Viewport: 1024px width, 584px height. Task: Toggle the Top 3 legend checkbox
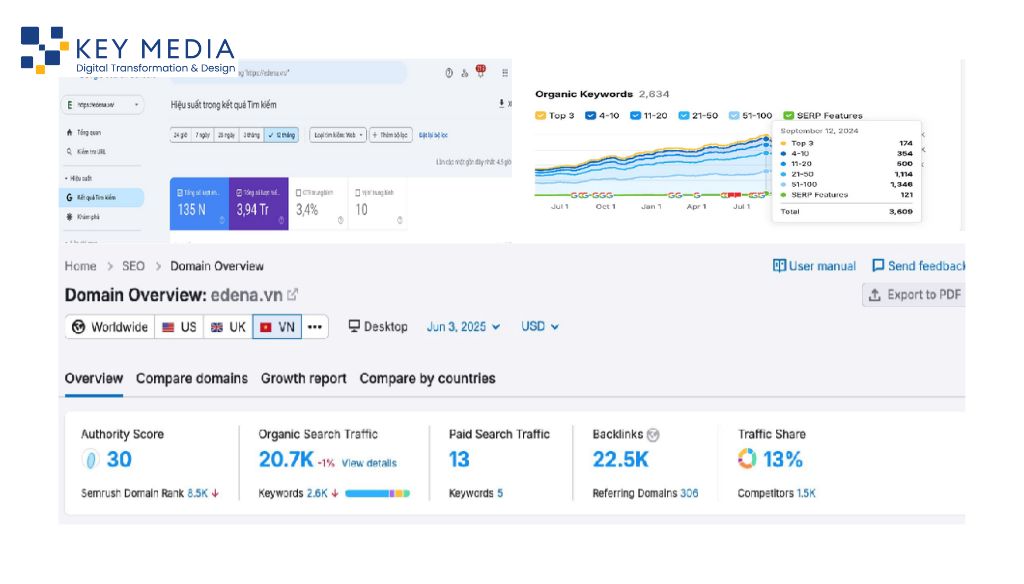pos(540,116)
